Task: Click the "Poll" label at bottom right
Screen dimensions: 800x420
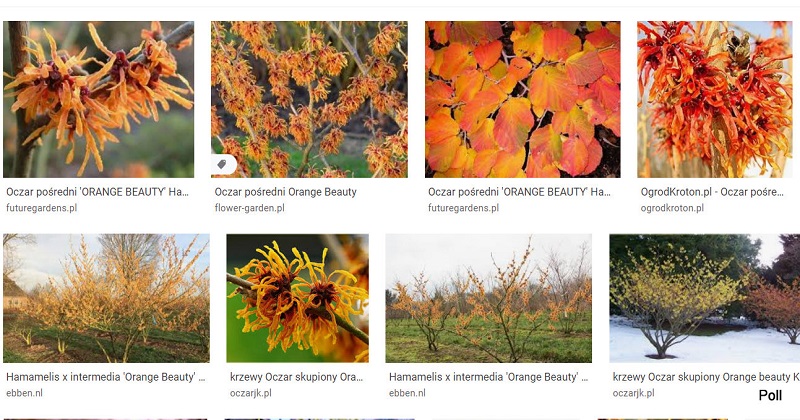Action: 770,395
